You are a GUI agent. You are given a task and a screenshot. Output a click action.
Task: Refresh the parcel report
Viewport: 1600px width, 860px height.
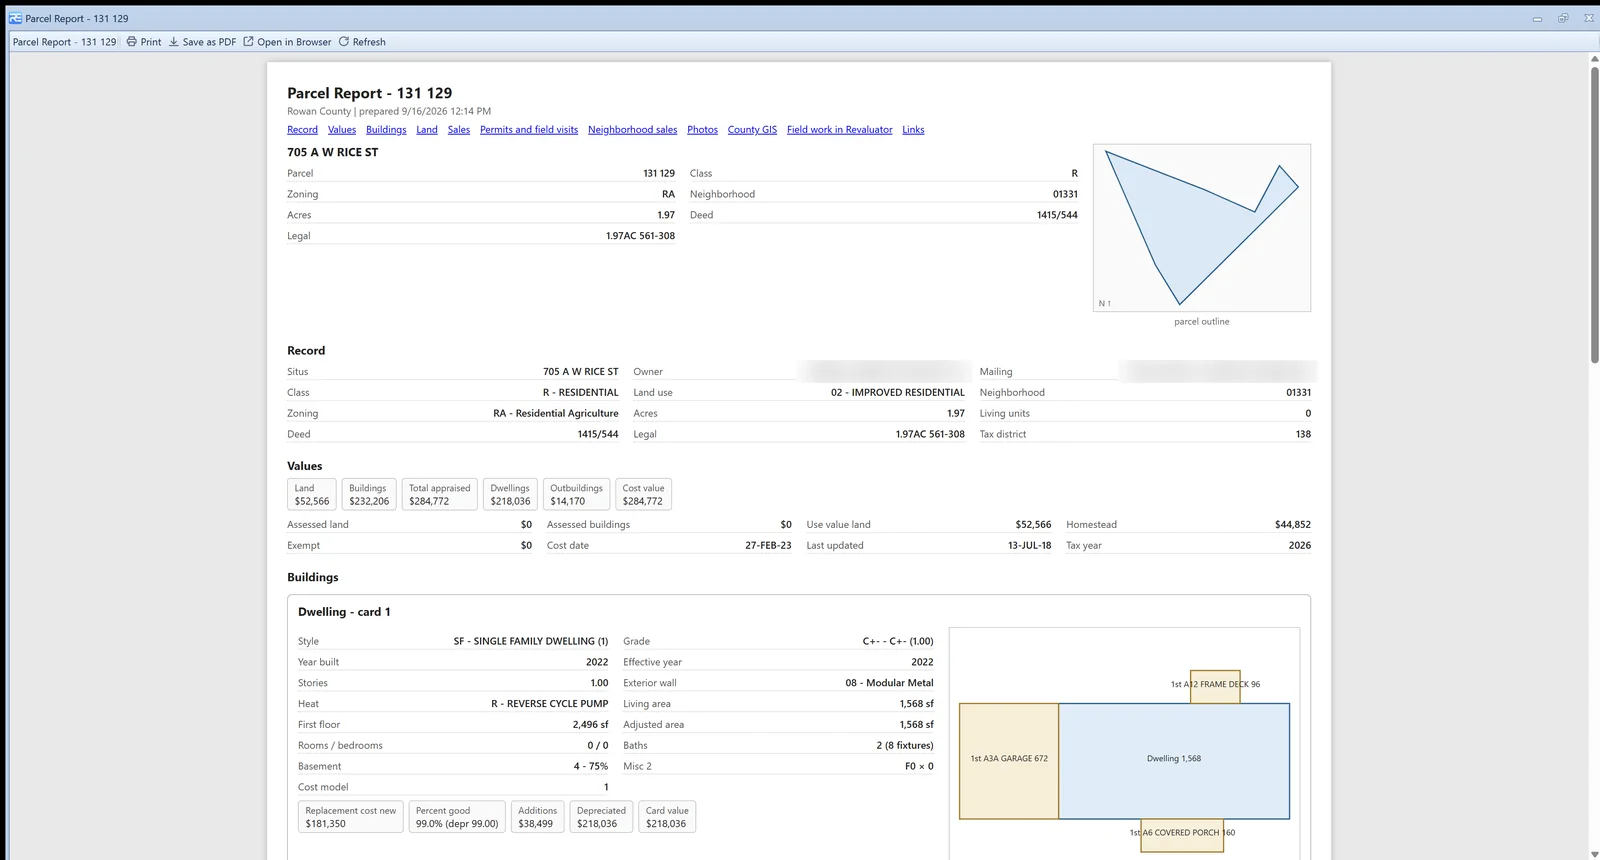362,42
